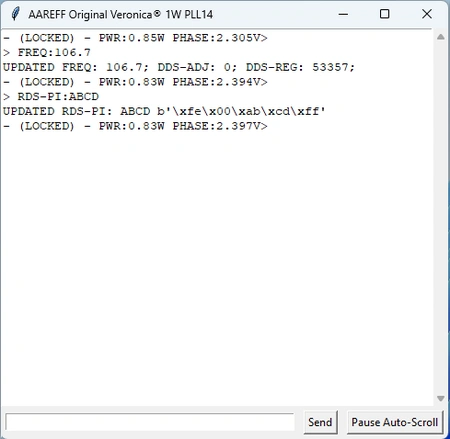Focus the command input field

[x=150, y=422]
